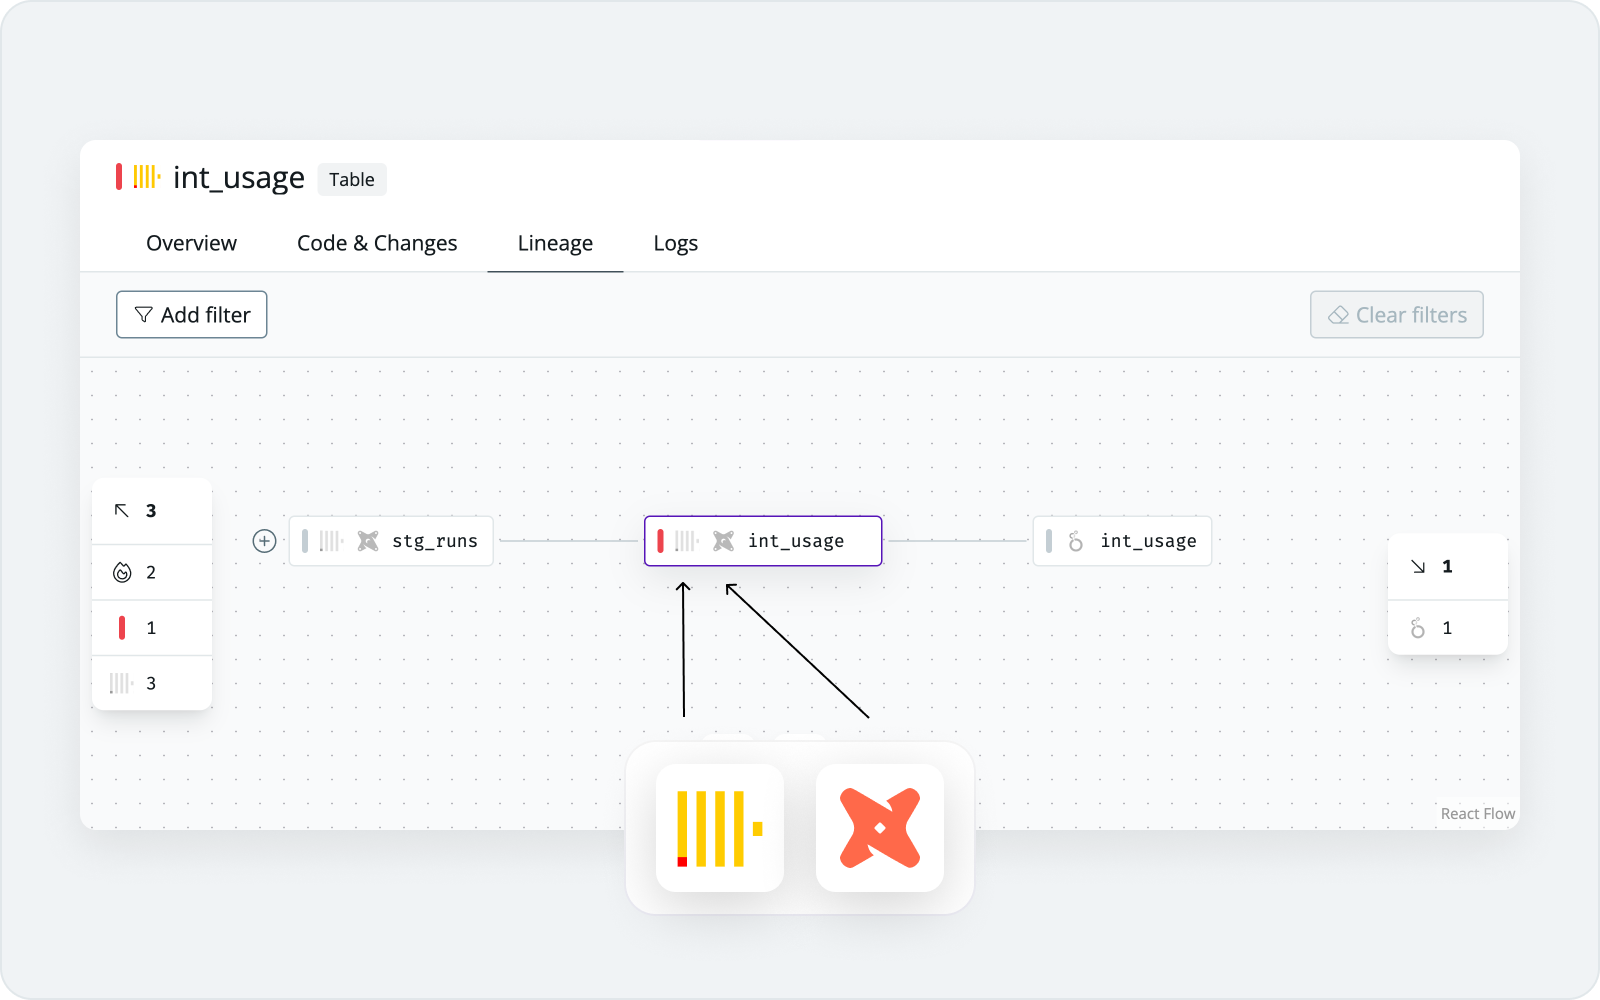Screen dimensions: 1600x1000
Task: Click the circular icon filter with count 2
Action: click(152, 572)
